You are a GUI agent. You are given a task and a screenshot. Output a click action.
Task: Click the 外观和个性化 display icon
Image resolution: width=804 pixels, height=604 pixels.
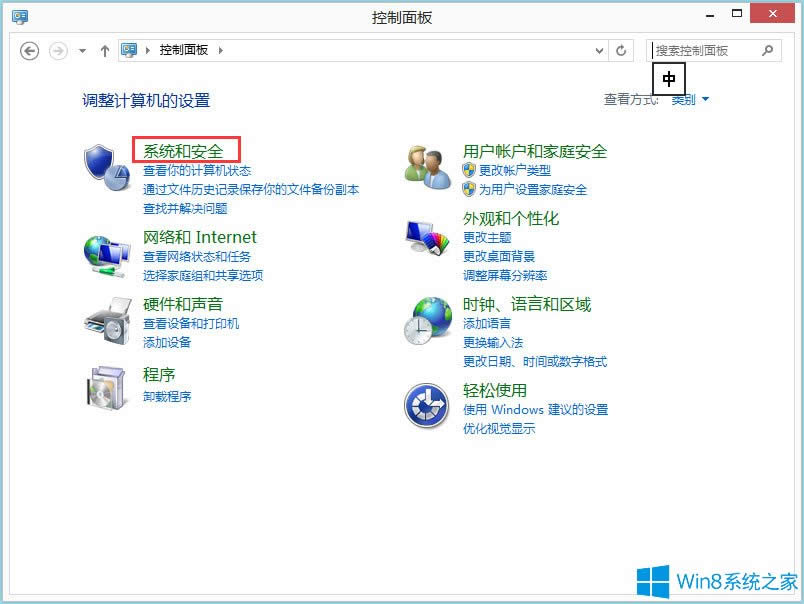426,235
